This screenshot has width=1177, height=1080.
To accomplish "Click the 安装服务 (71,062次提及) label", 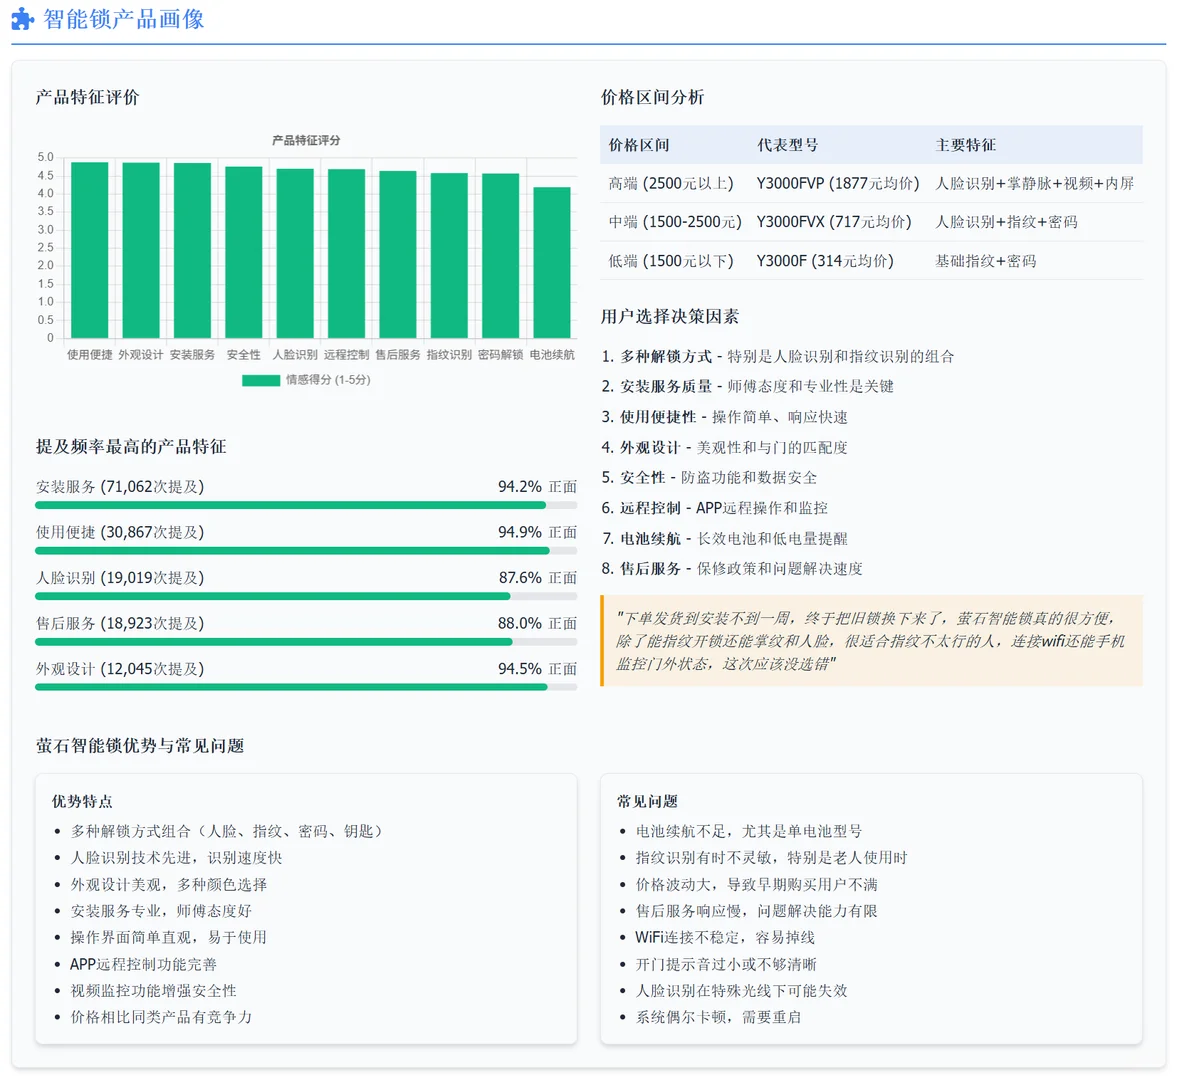I will tap(120, 487).
